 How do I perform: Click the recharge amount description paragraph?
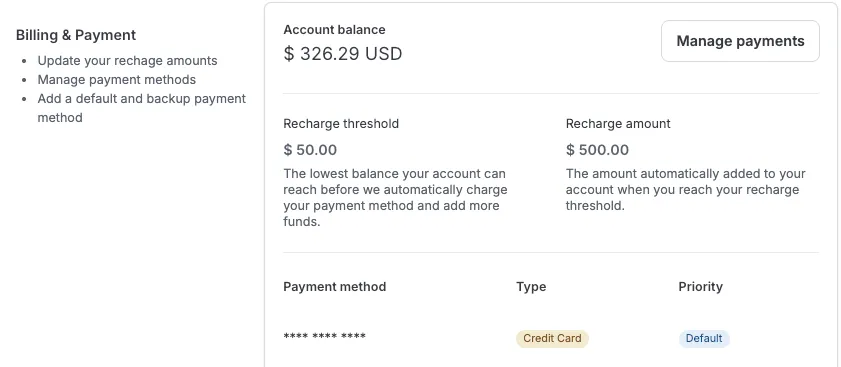[x=686, y=190]
